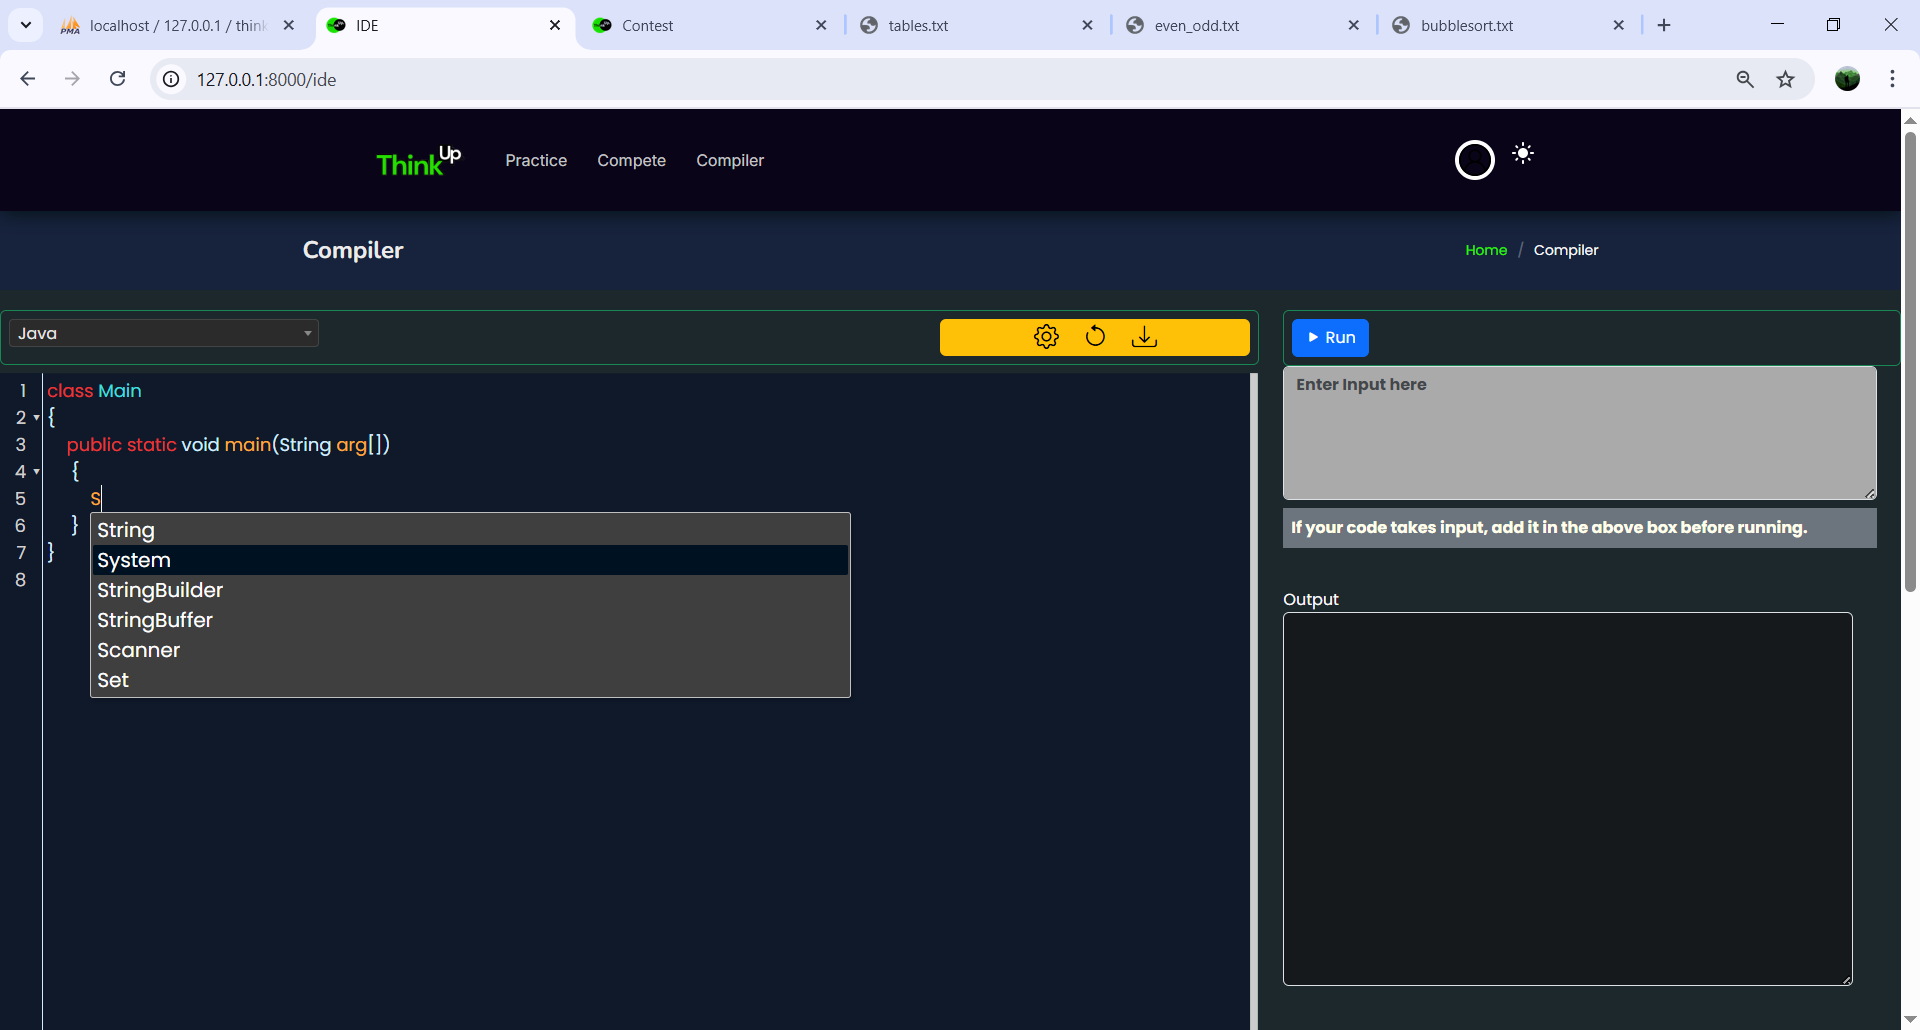Open the Chrome three-dot menu
The width and height of the screenshot is (1920, 1030).
[1892, 79]
